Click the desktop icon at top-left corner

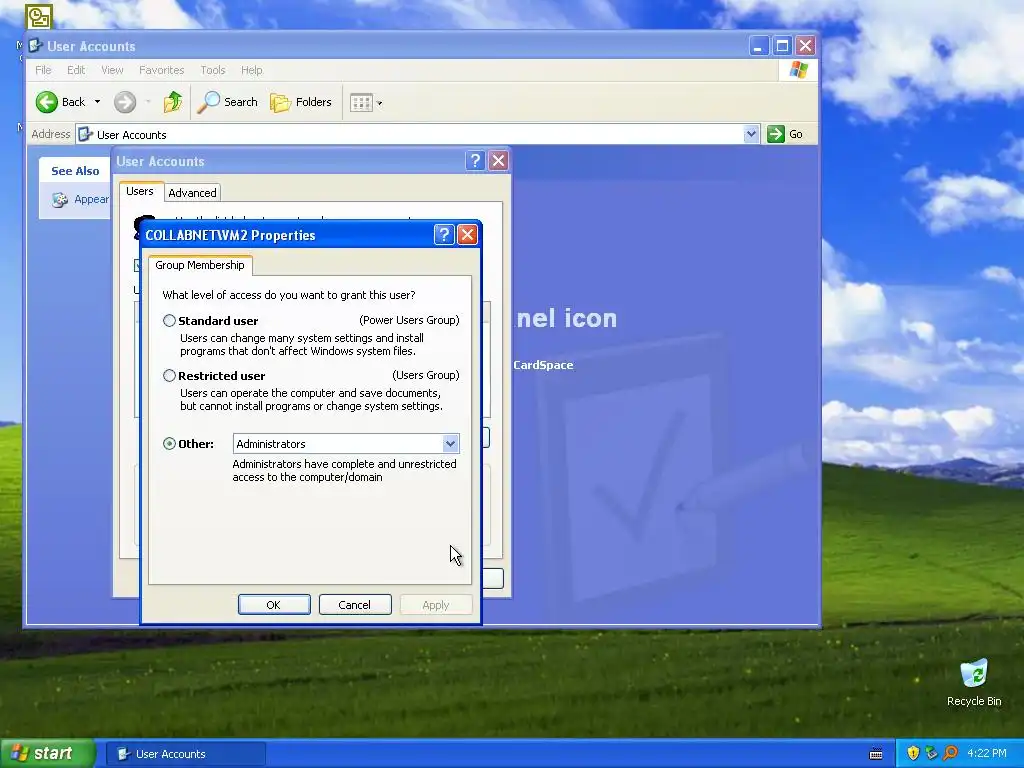tap(39, 16)
